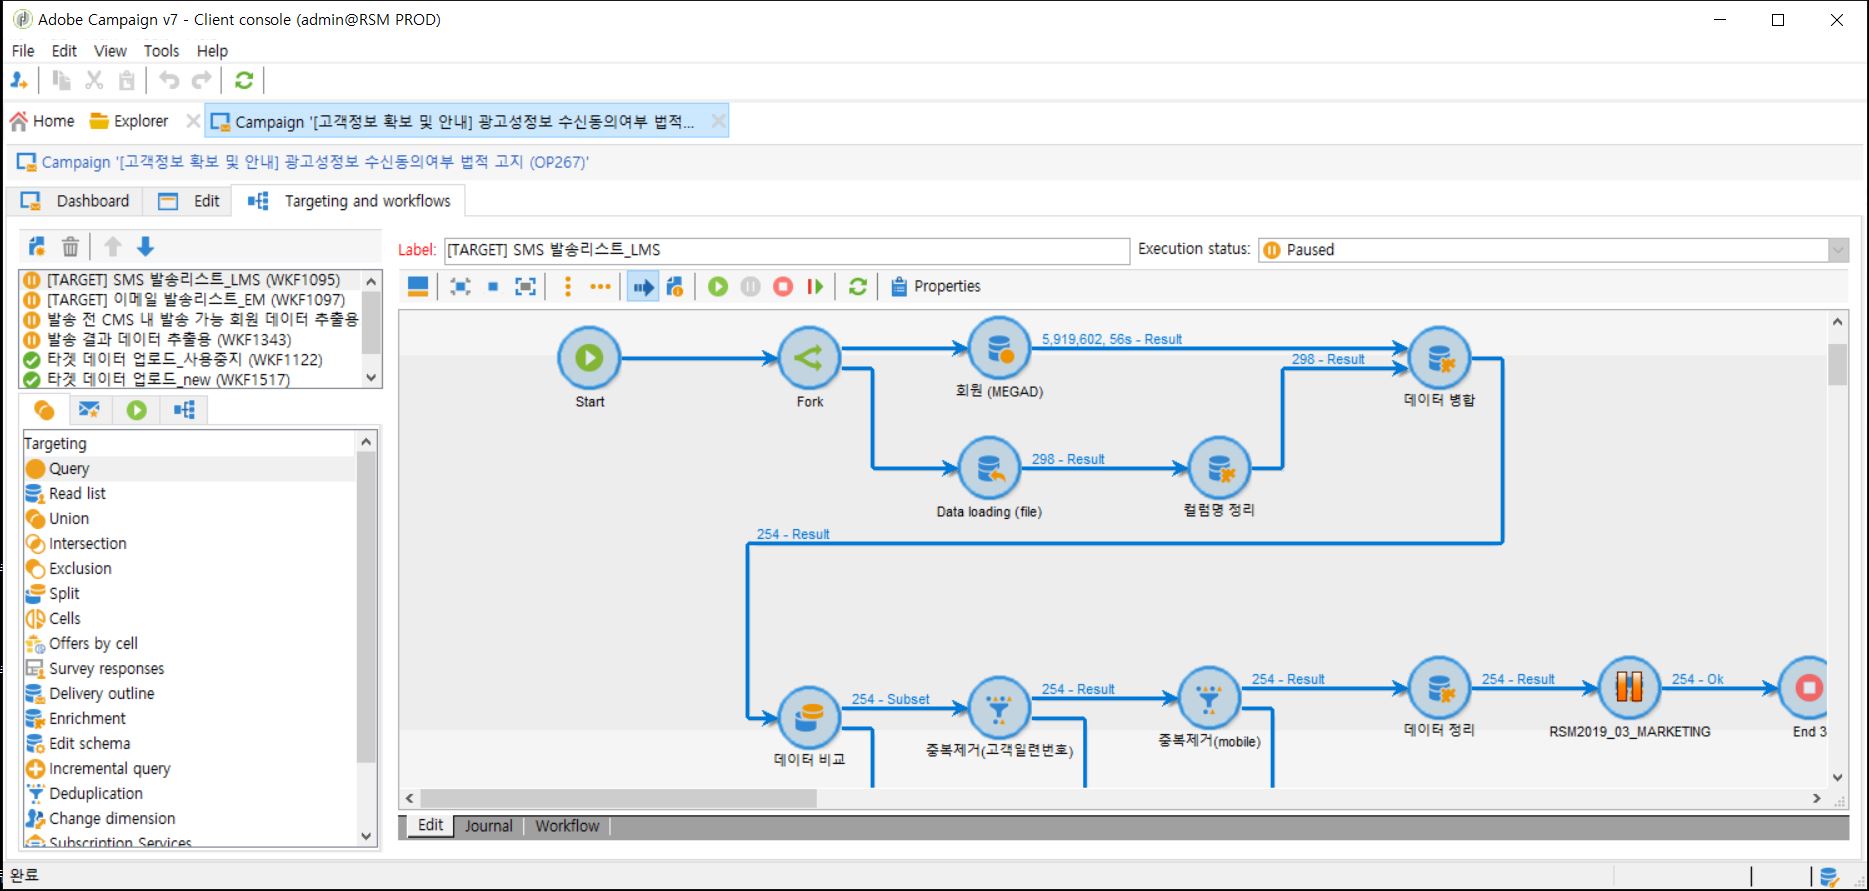
Task: Switch to the Explorer tab
Action: click(129, 121)
